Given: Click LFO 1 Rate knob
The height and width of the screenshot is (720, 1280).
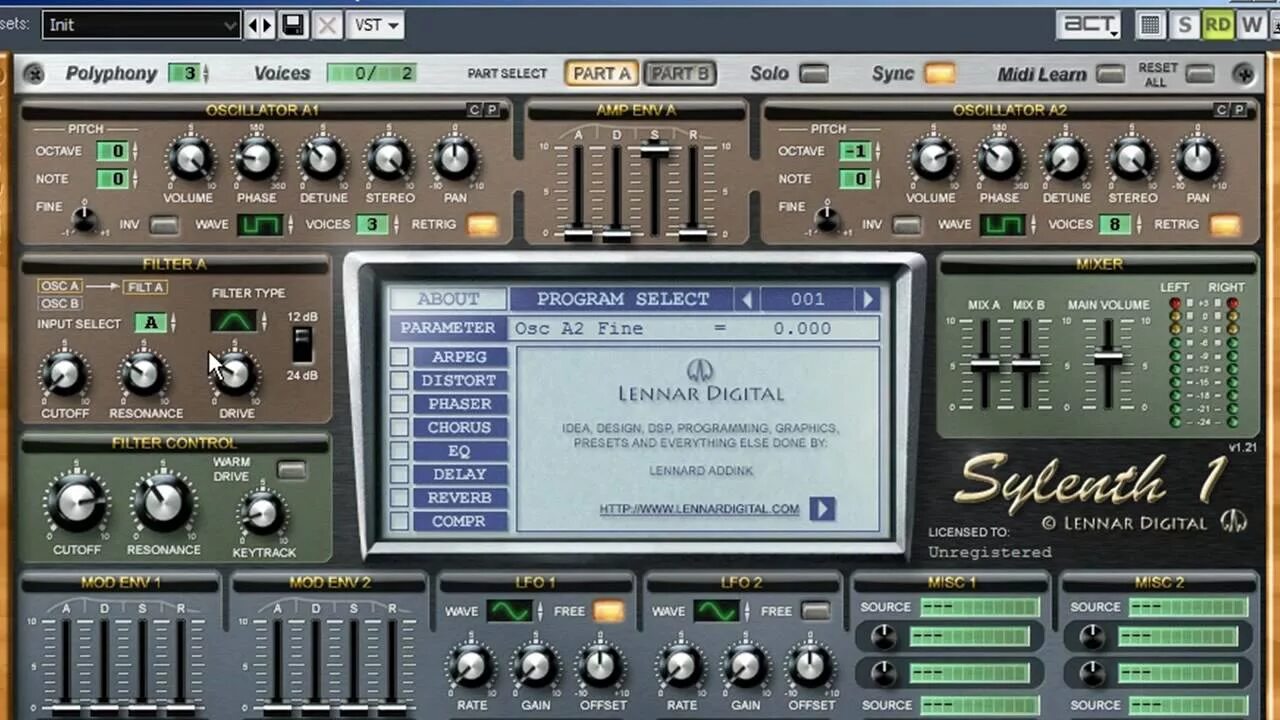Looking at the screenshot, I should click(x=471, y=666).
